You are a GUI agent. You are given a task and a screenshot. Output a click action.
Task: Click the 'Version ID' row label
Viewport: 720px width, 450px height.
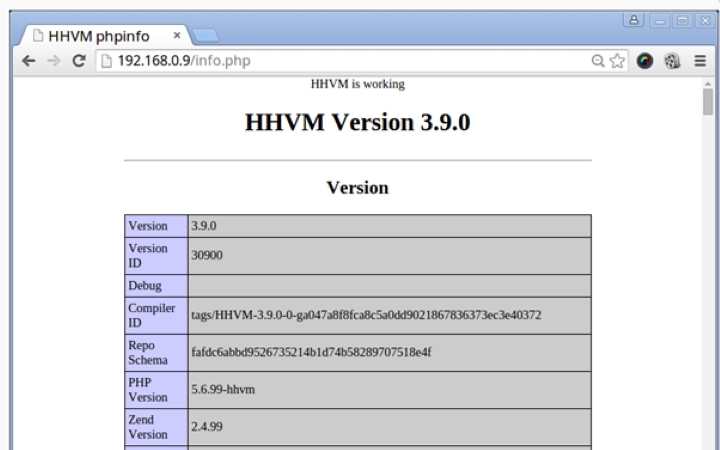(148, 256)
